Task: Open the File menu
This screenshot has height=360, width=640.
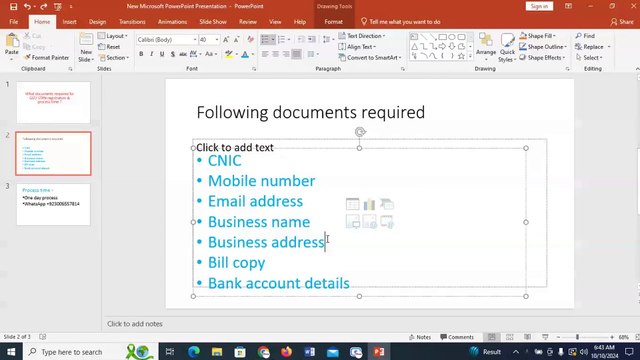Action: 14,22
